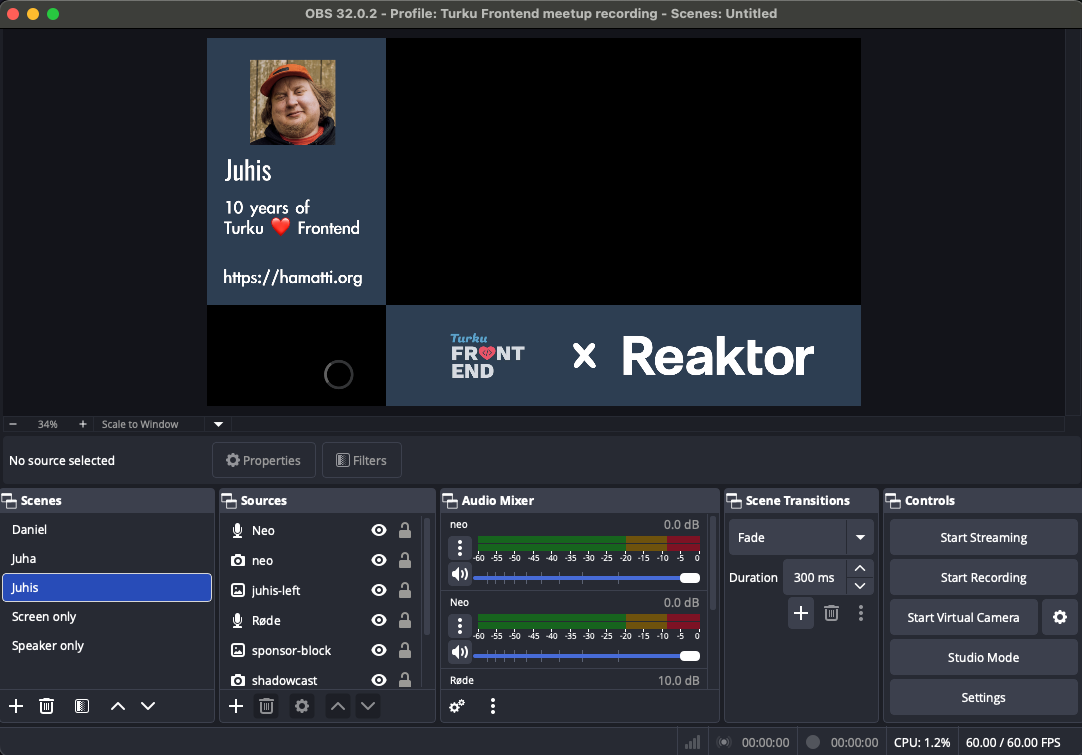Open the neo audio options menu

tap(460, 549)
